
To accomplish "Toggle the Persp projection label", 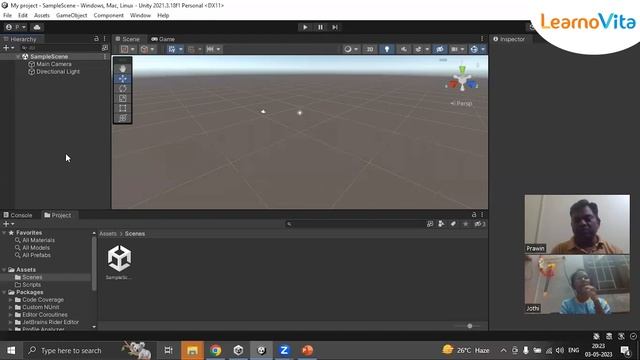I will [x=461, y=104].
